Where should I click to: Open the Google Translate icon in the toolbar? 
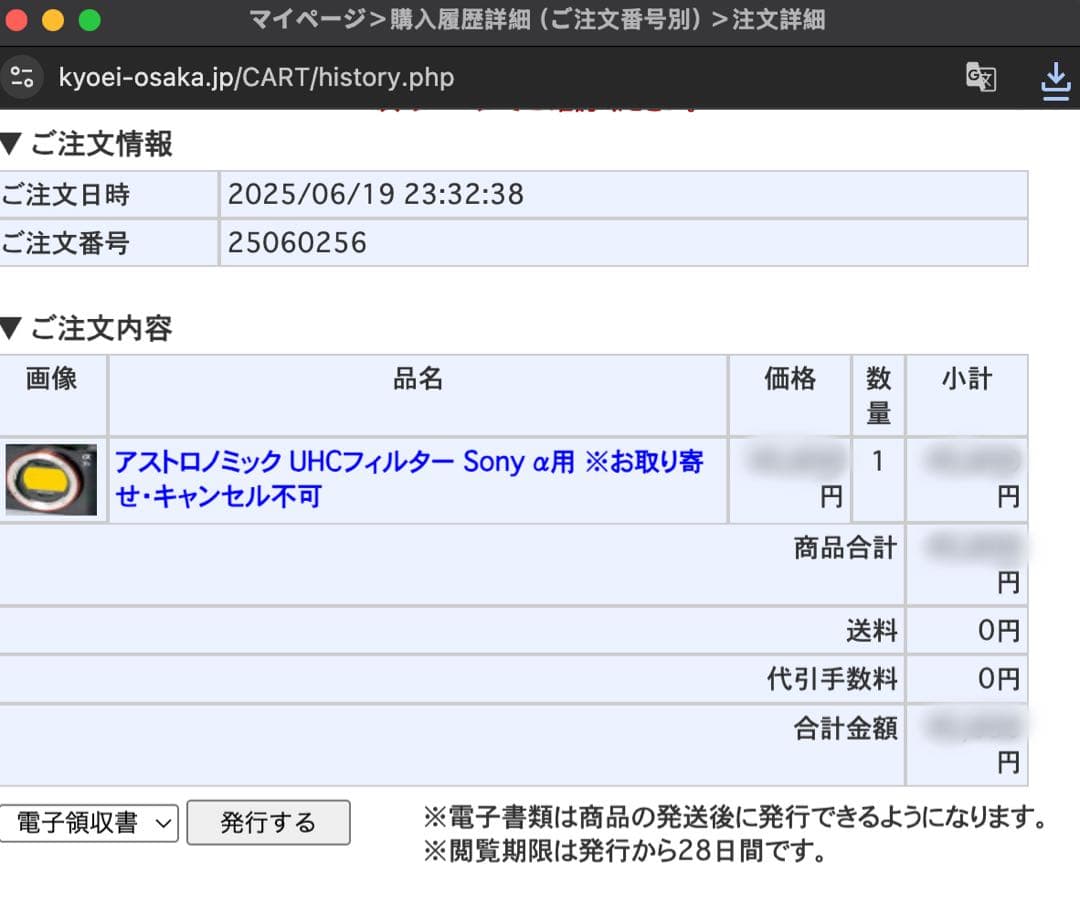pos(981,77)
